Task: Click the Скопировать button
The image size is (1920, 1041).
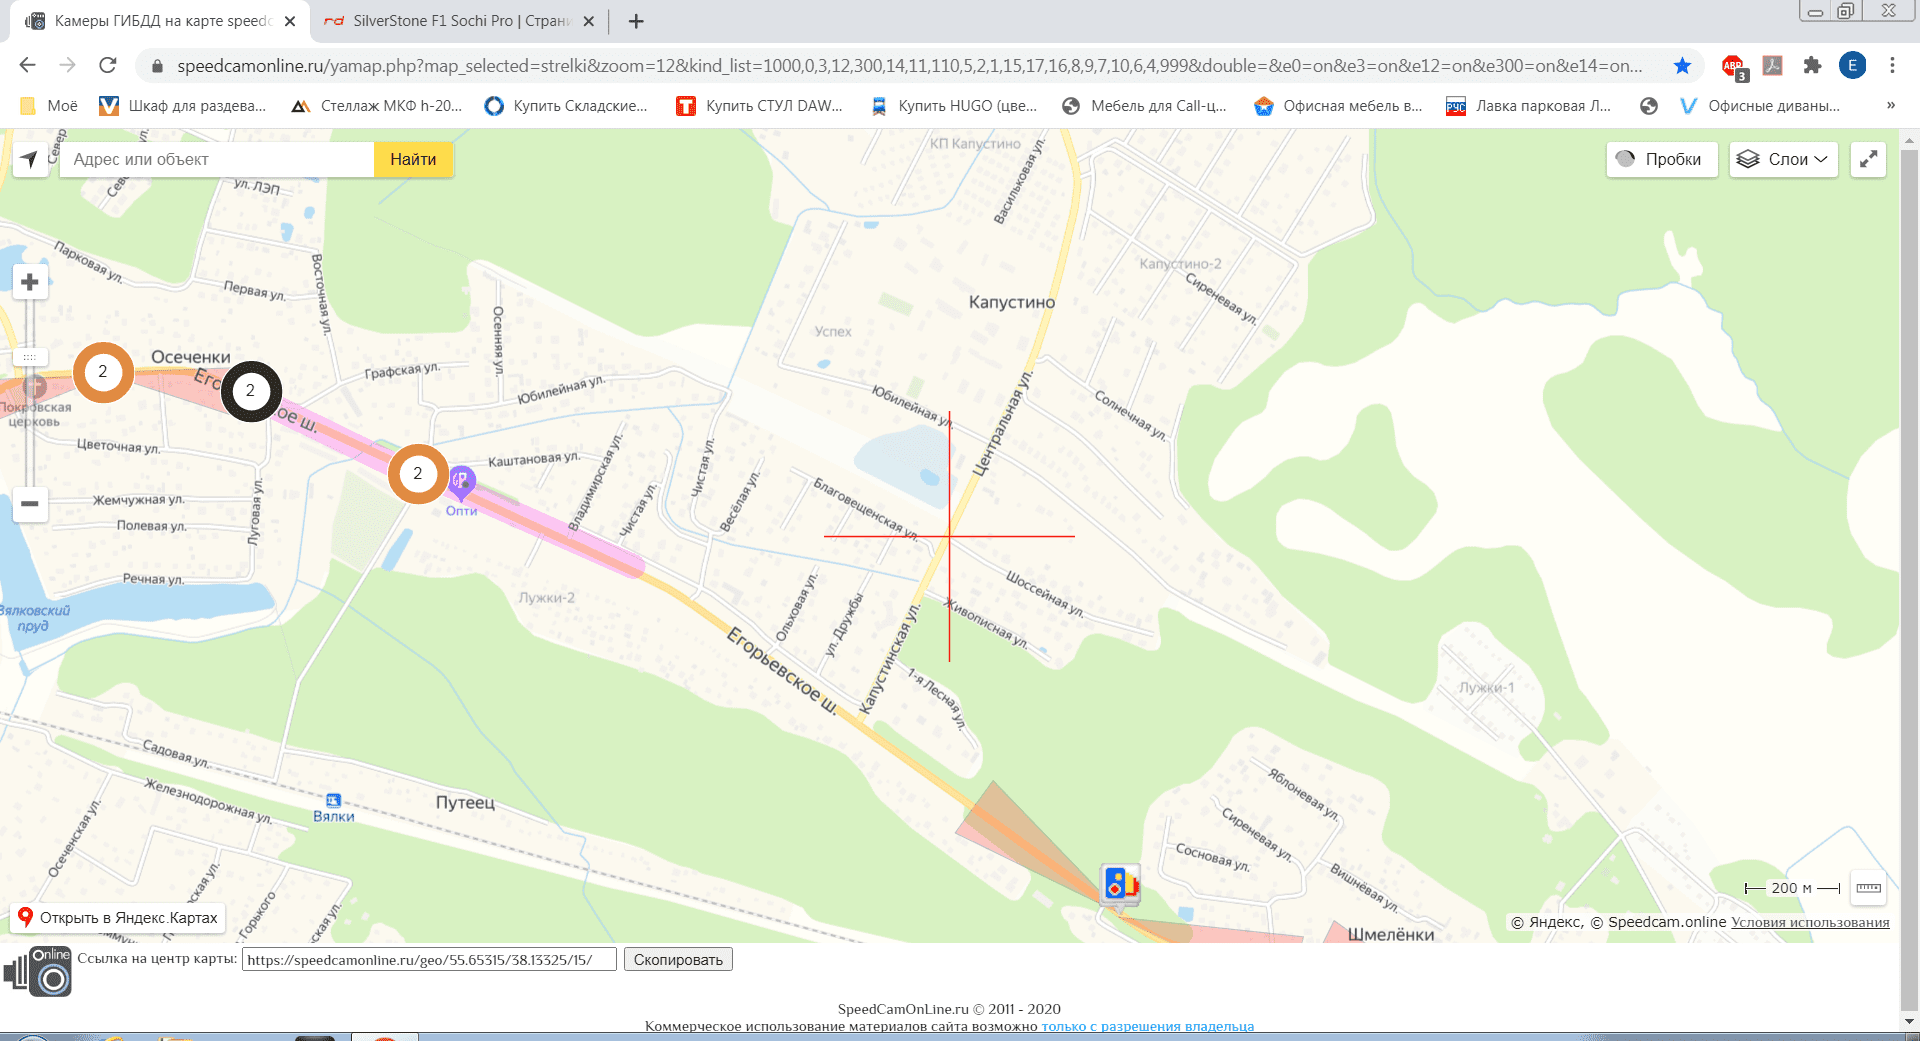Action: coord(678,960)
